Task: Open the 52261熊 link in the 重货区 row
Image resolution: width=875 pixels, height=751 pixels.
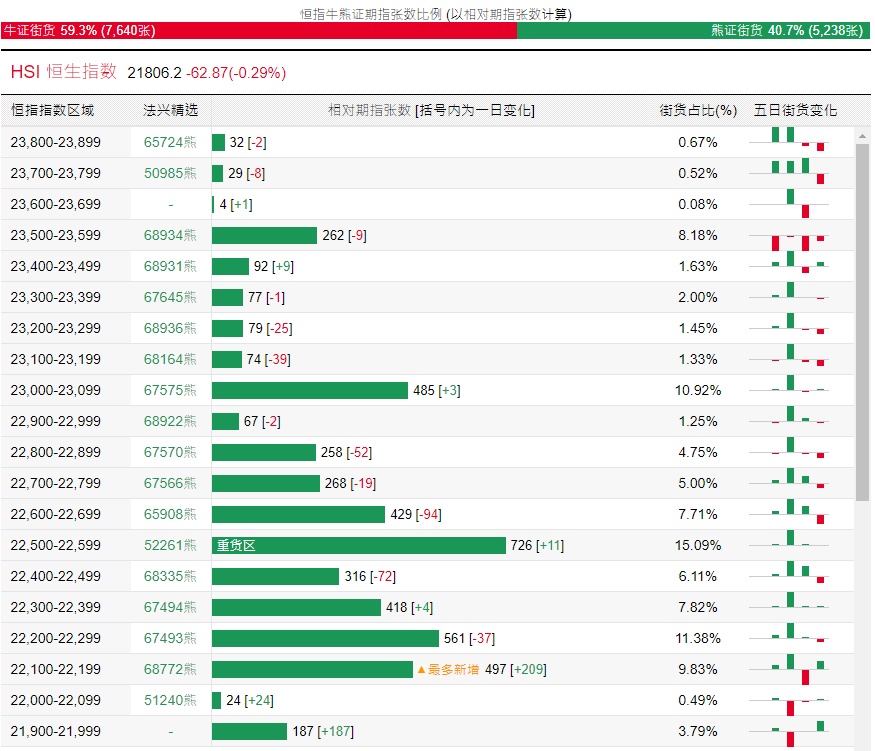Action: click(170, 545)
